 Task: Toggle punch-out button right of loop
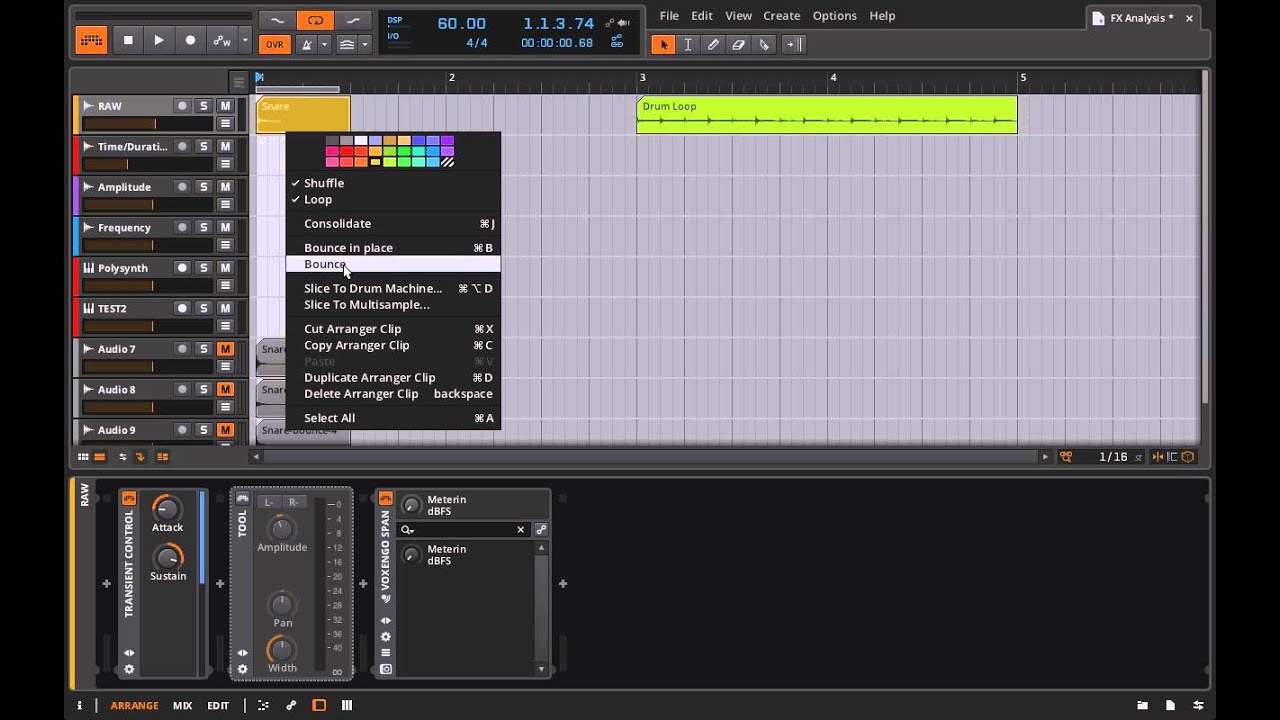(352, 20)
